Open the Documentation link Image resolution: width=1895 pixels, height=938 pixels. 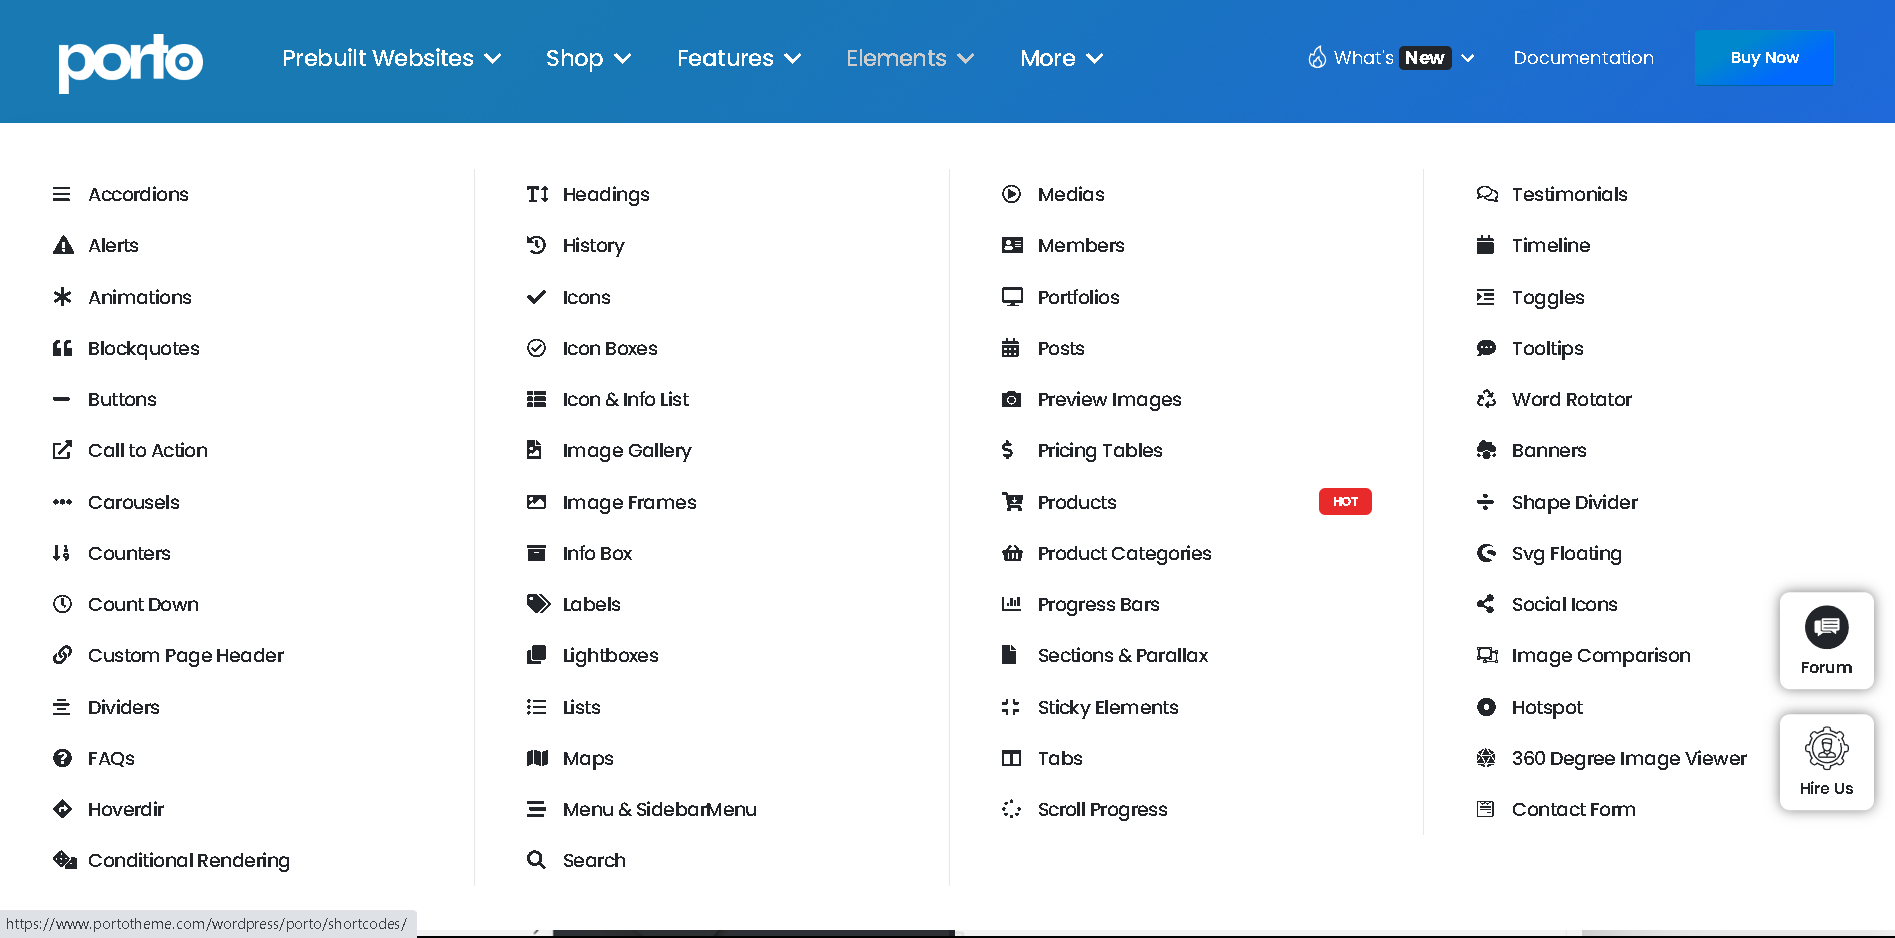pos(1583,58)
